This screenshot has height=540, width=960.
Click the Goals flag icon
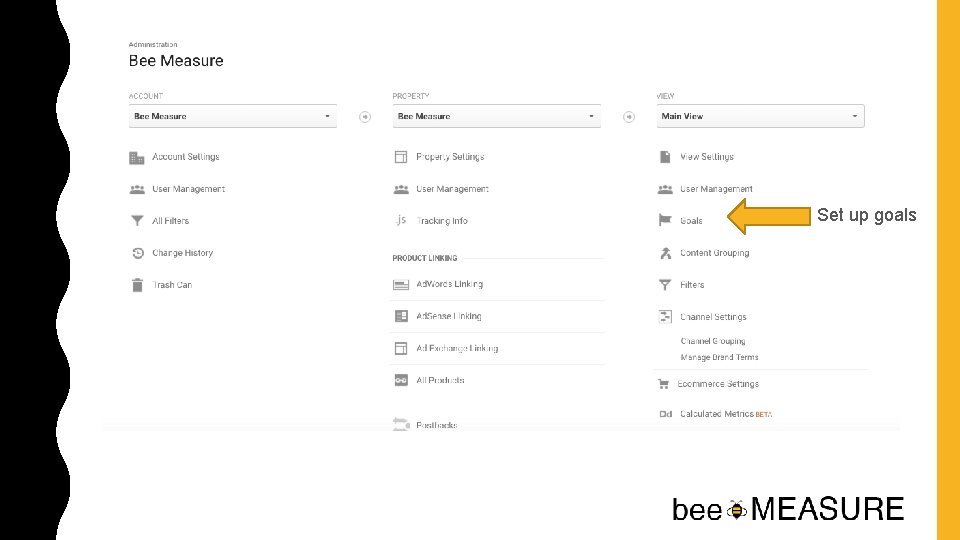(665, 221)
